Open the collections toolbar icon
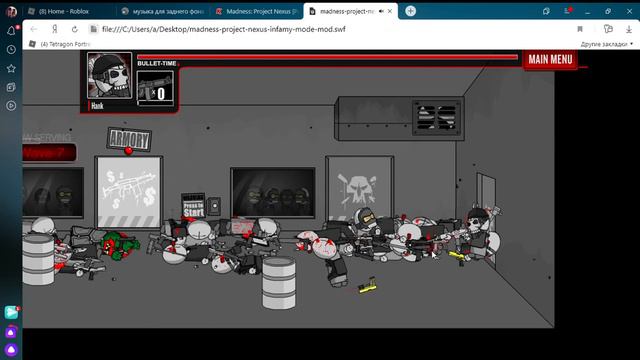Image resolution: width=640 pixels, height=360 pixels. (608, 29)
